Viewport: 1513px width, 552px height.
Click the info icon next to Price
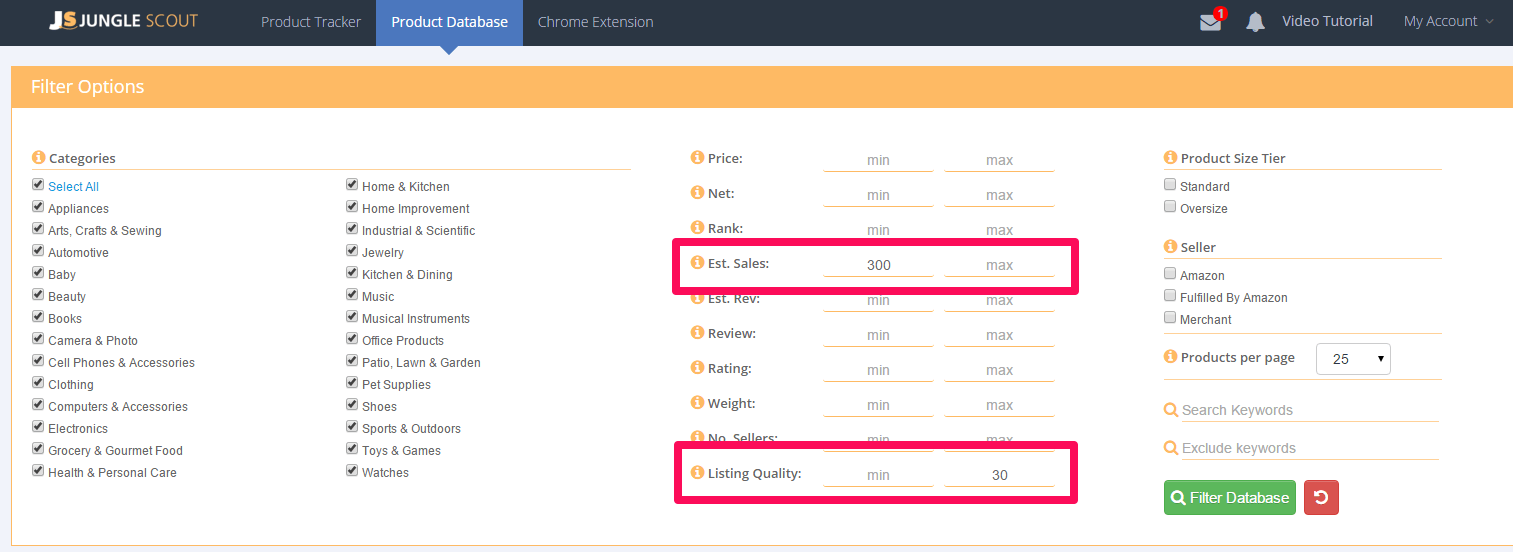pos(697,158)
